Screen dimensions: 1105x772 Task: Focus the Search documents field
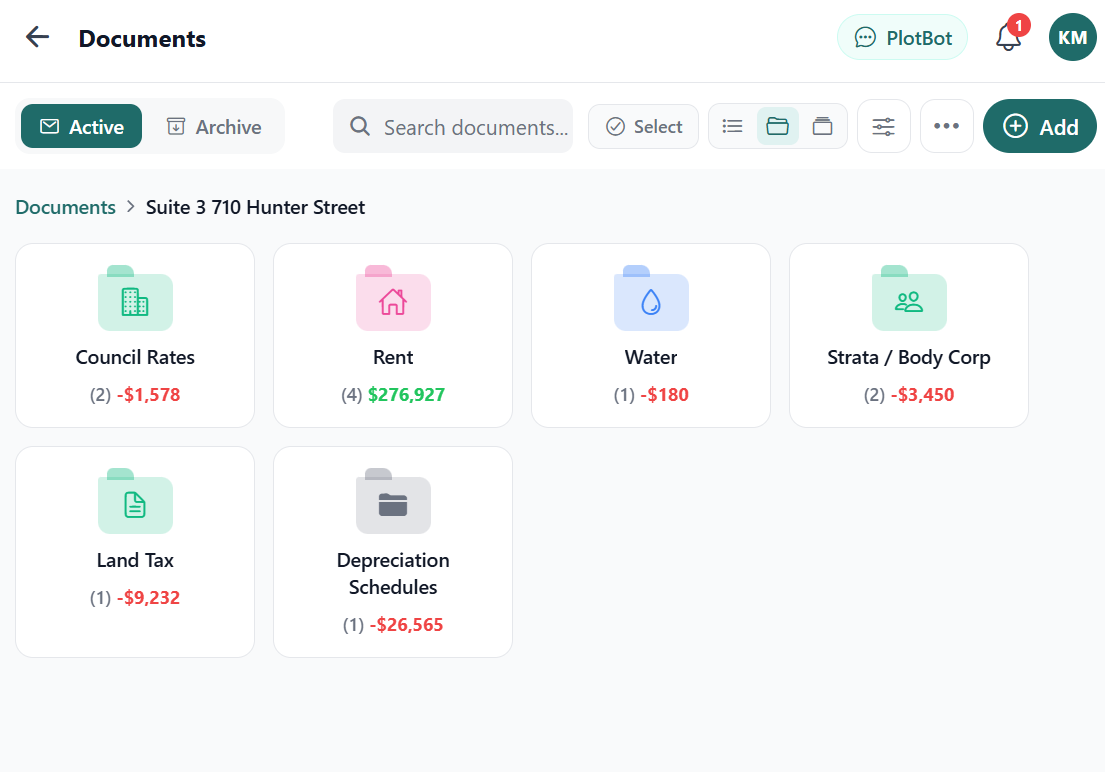tap(452, 126)
